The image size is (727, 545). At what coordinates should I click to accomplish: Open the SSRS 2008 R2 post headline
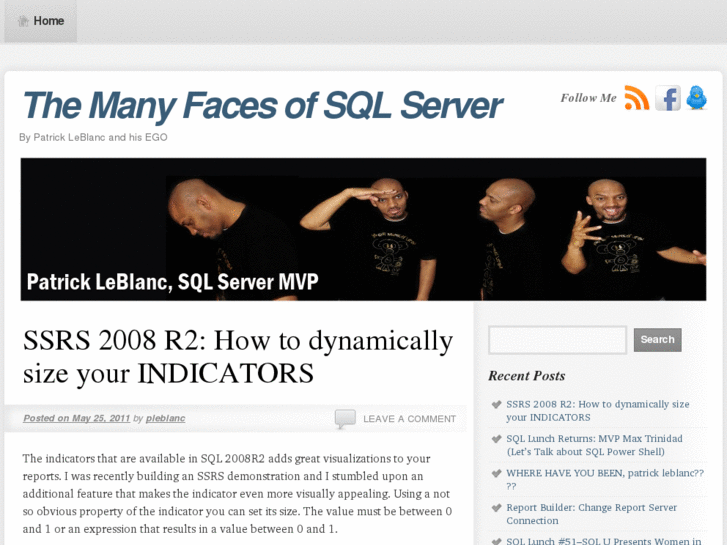click(238, 356)
